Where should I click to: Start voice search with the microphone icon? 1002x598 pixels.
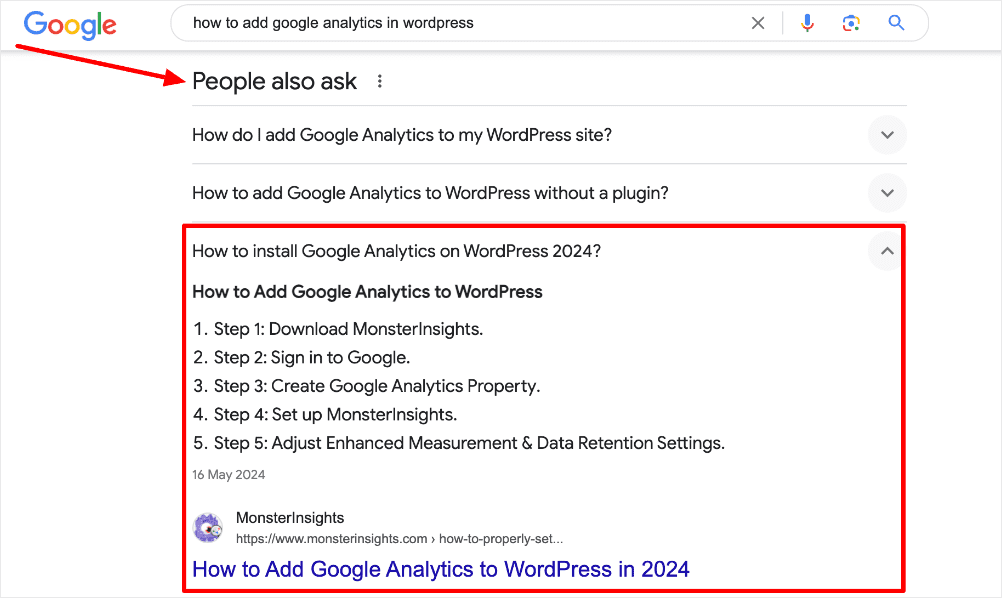pos(808,23)
